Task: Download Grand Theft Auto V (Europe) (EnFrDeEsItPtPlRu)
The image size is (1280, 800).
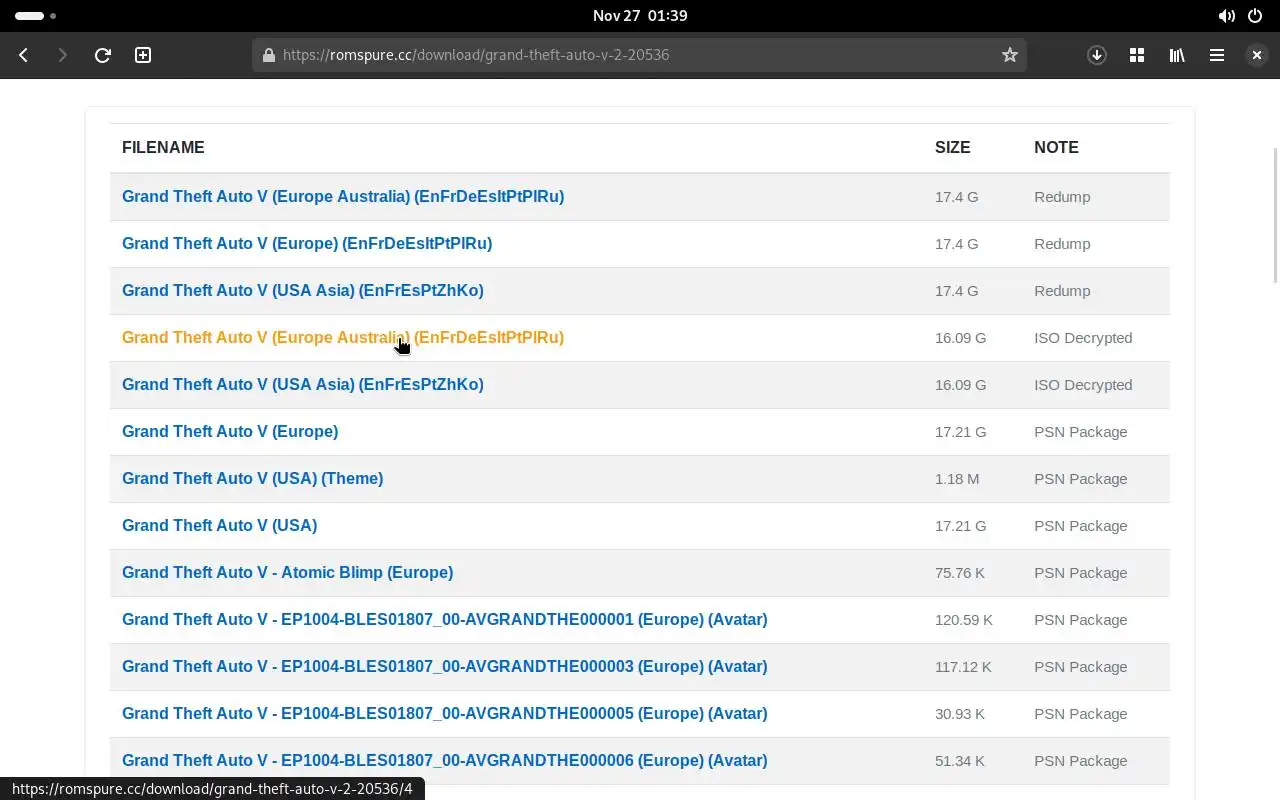Action: (x=307, y=244)
